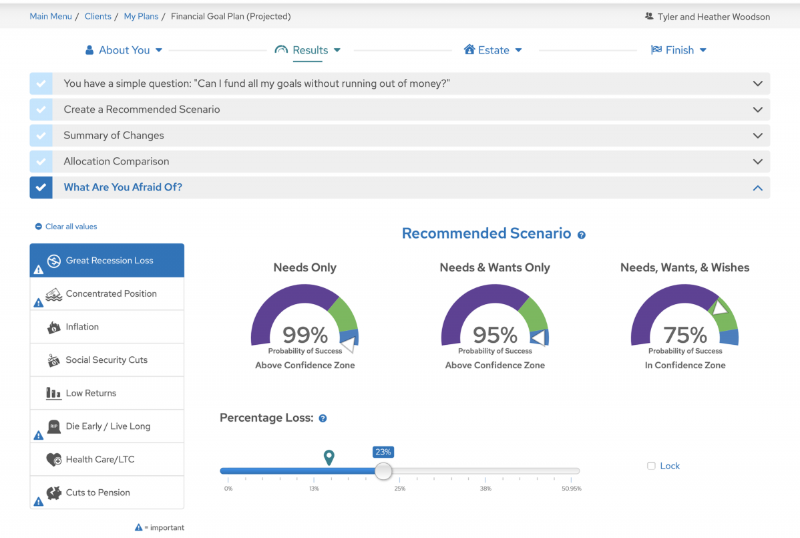
Task: Expand the Create a Recommended Scenario section
Action: [x=757, y=110]
